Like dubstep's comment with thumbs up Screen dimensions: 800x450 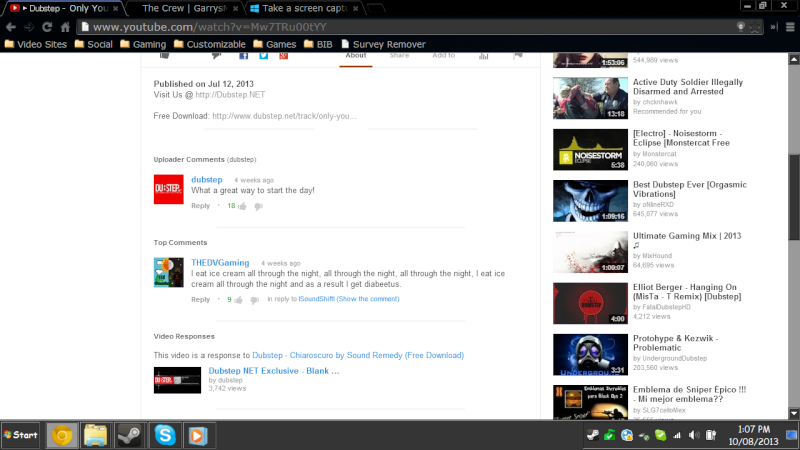click(x=242, y=206)
